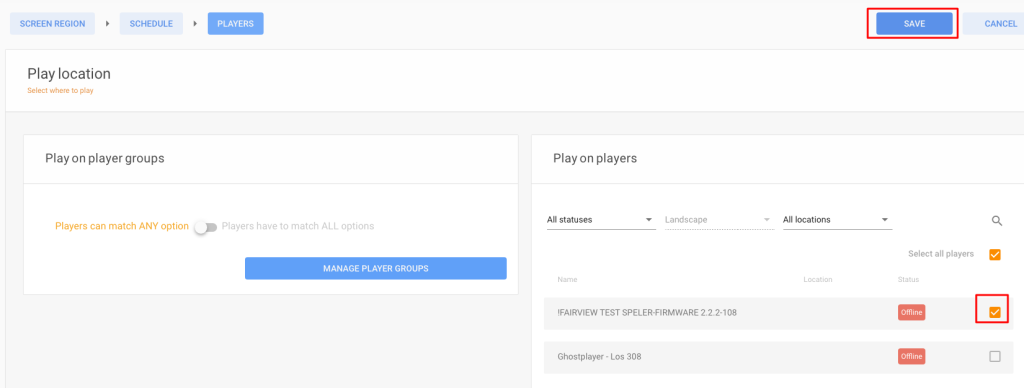1024x388 pixels.
Task: Click Offline badge on FAIRVIEW TEST SPELER row
Action: tap(912, 312)
